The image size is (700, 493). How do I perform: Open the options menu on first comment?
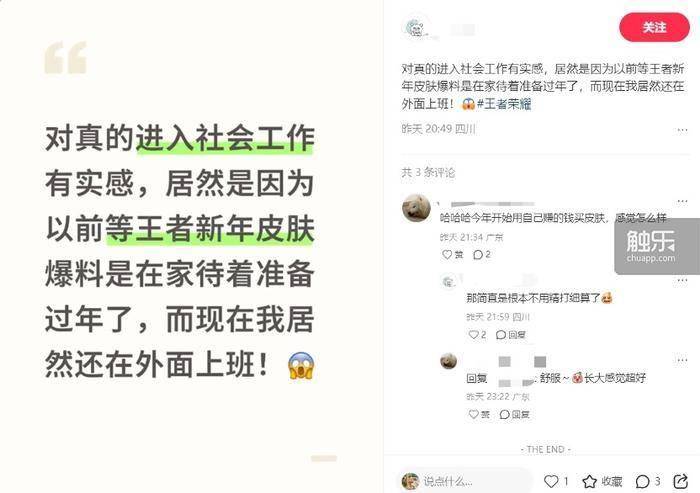coord(682,201)
